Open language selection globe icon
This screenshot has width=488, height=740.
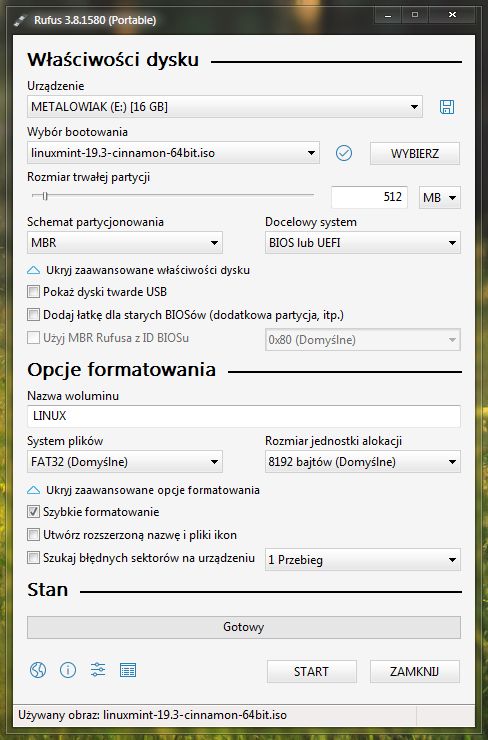(38, 670)
